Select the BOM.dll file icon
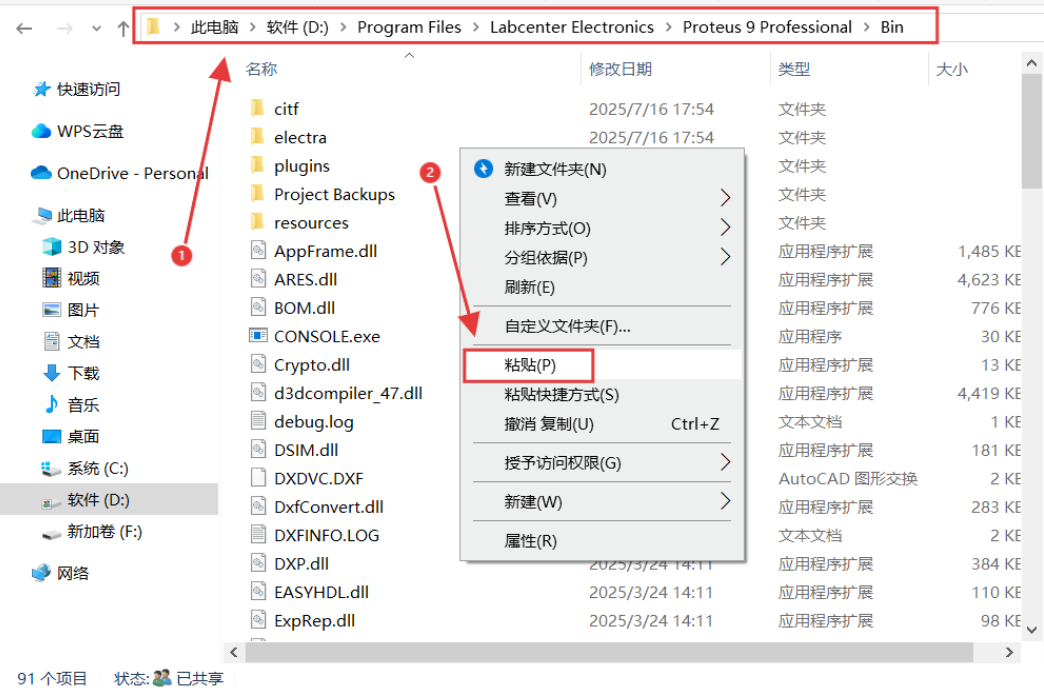This screenshot has height=691, width=1044. point(258,307)
